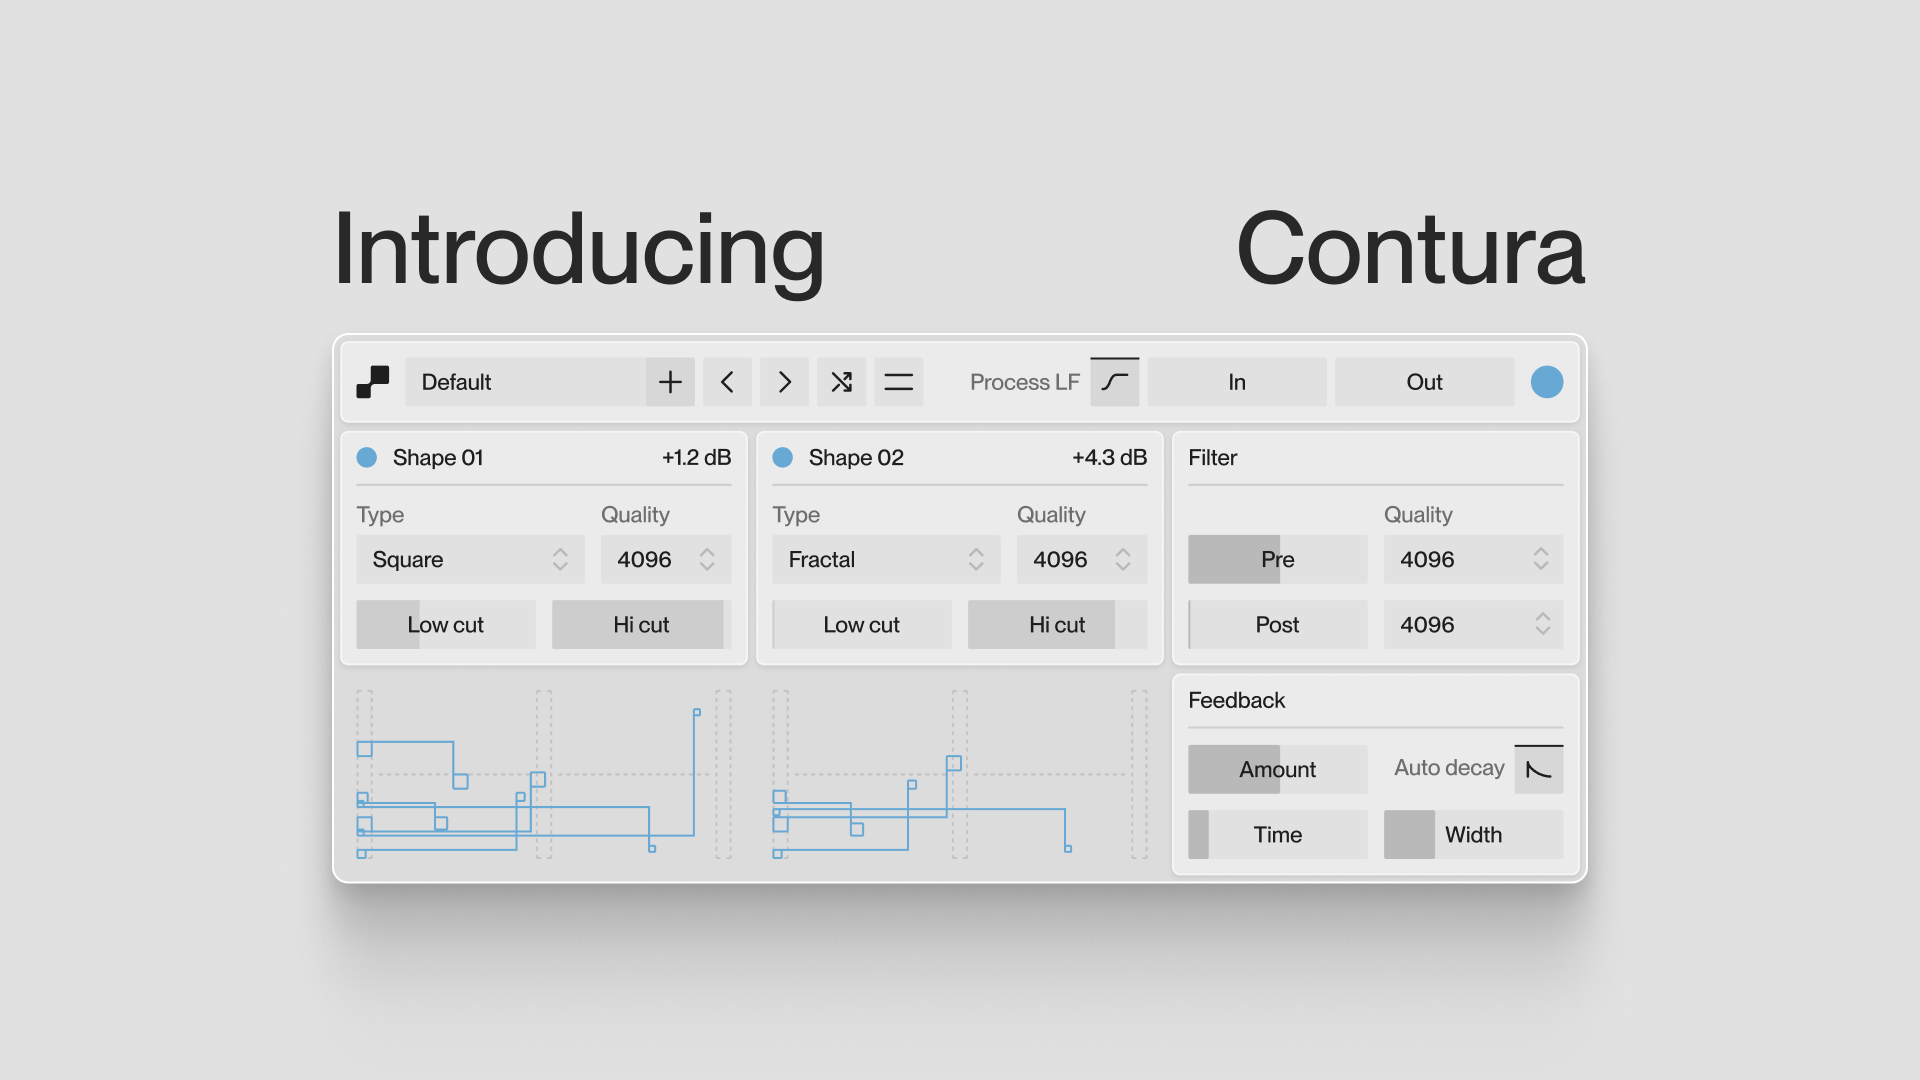Screen dimensions: 1920x1080
Task: Click the Contura logo icon
Action: (x=373, y=382)
